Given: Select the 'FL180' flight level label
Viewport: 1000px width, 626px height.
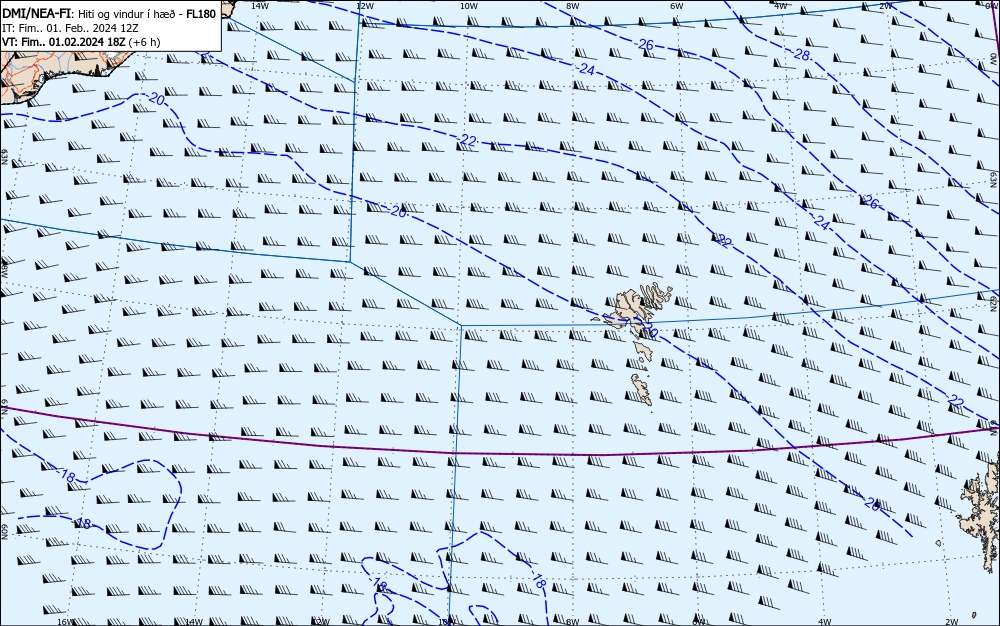Looking at the screenshot, I should (201, 14).
